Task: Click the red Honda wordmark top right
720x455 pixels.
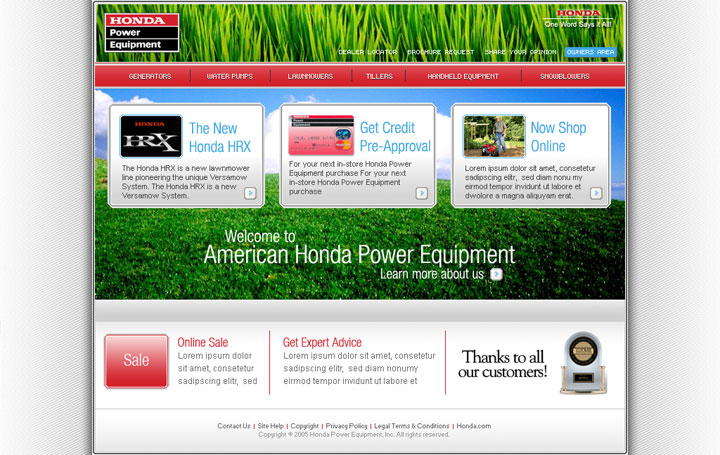Action: [579, 13]
